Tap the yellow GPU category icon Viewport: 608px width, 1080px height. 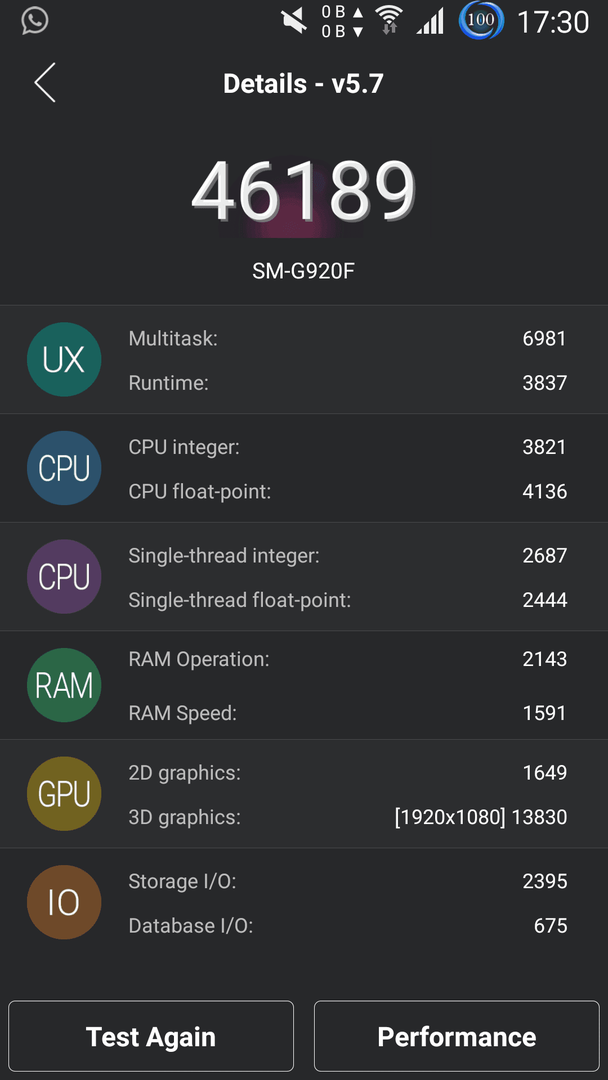click(x=64, y=793)
